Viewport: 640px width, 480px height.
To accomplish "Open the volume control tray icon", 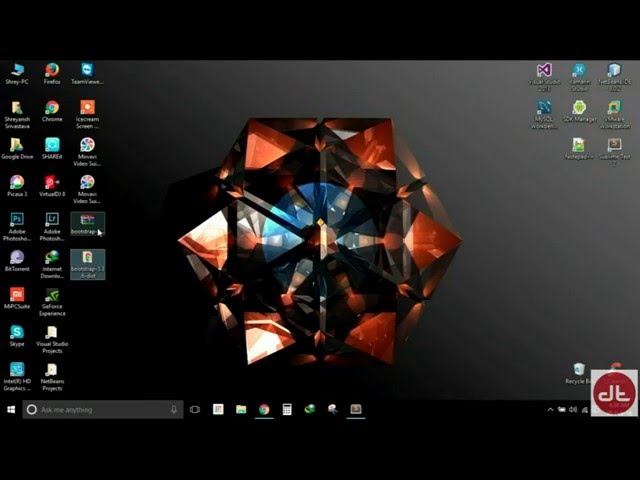I will click(573, 409).
